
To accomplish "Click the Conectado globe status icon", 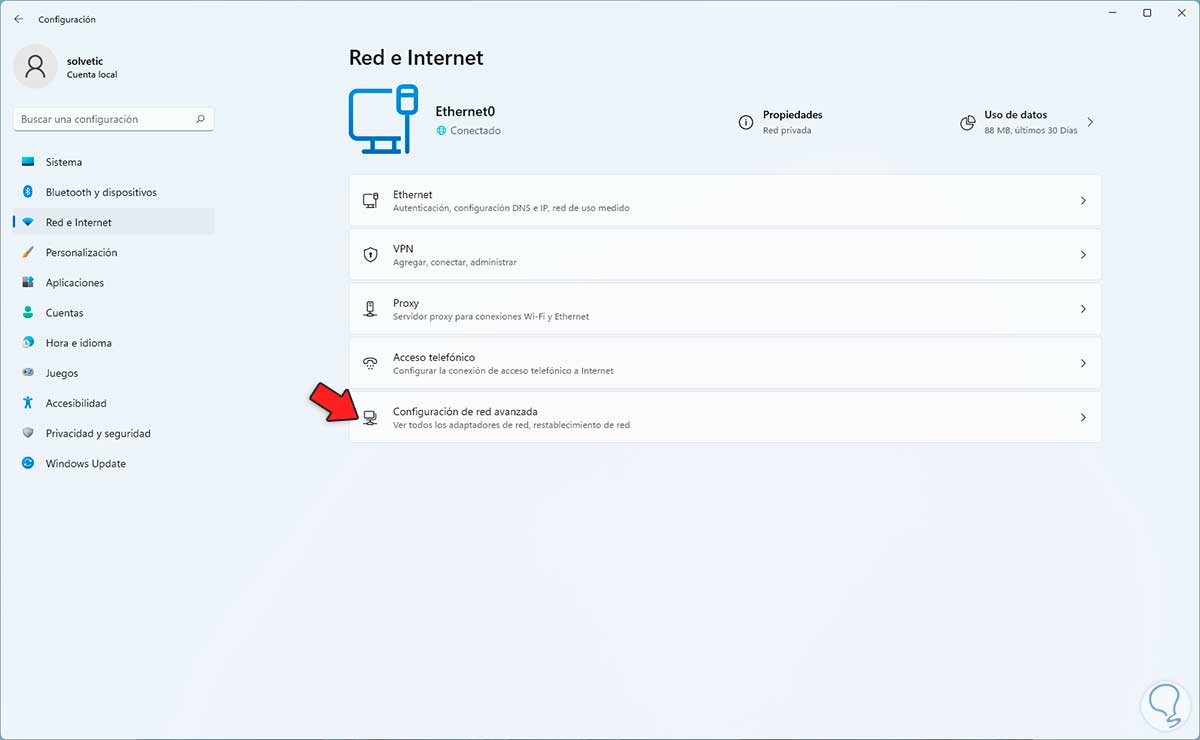I will pyautogui.click(x=441, y=131).
